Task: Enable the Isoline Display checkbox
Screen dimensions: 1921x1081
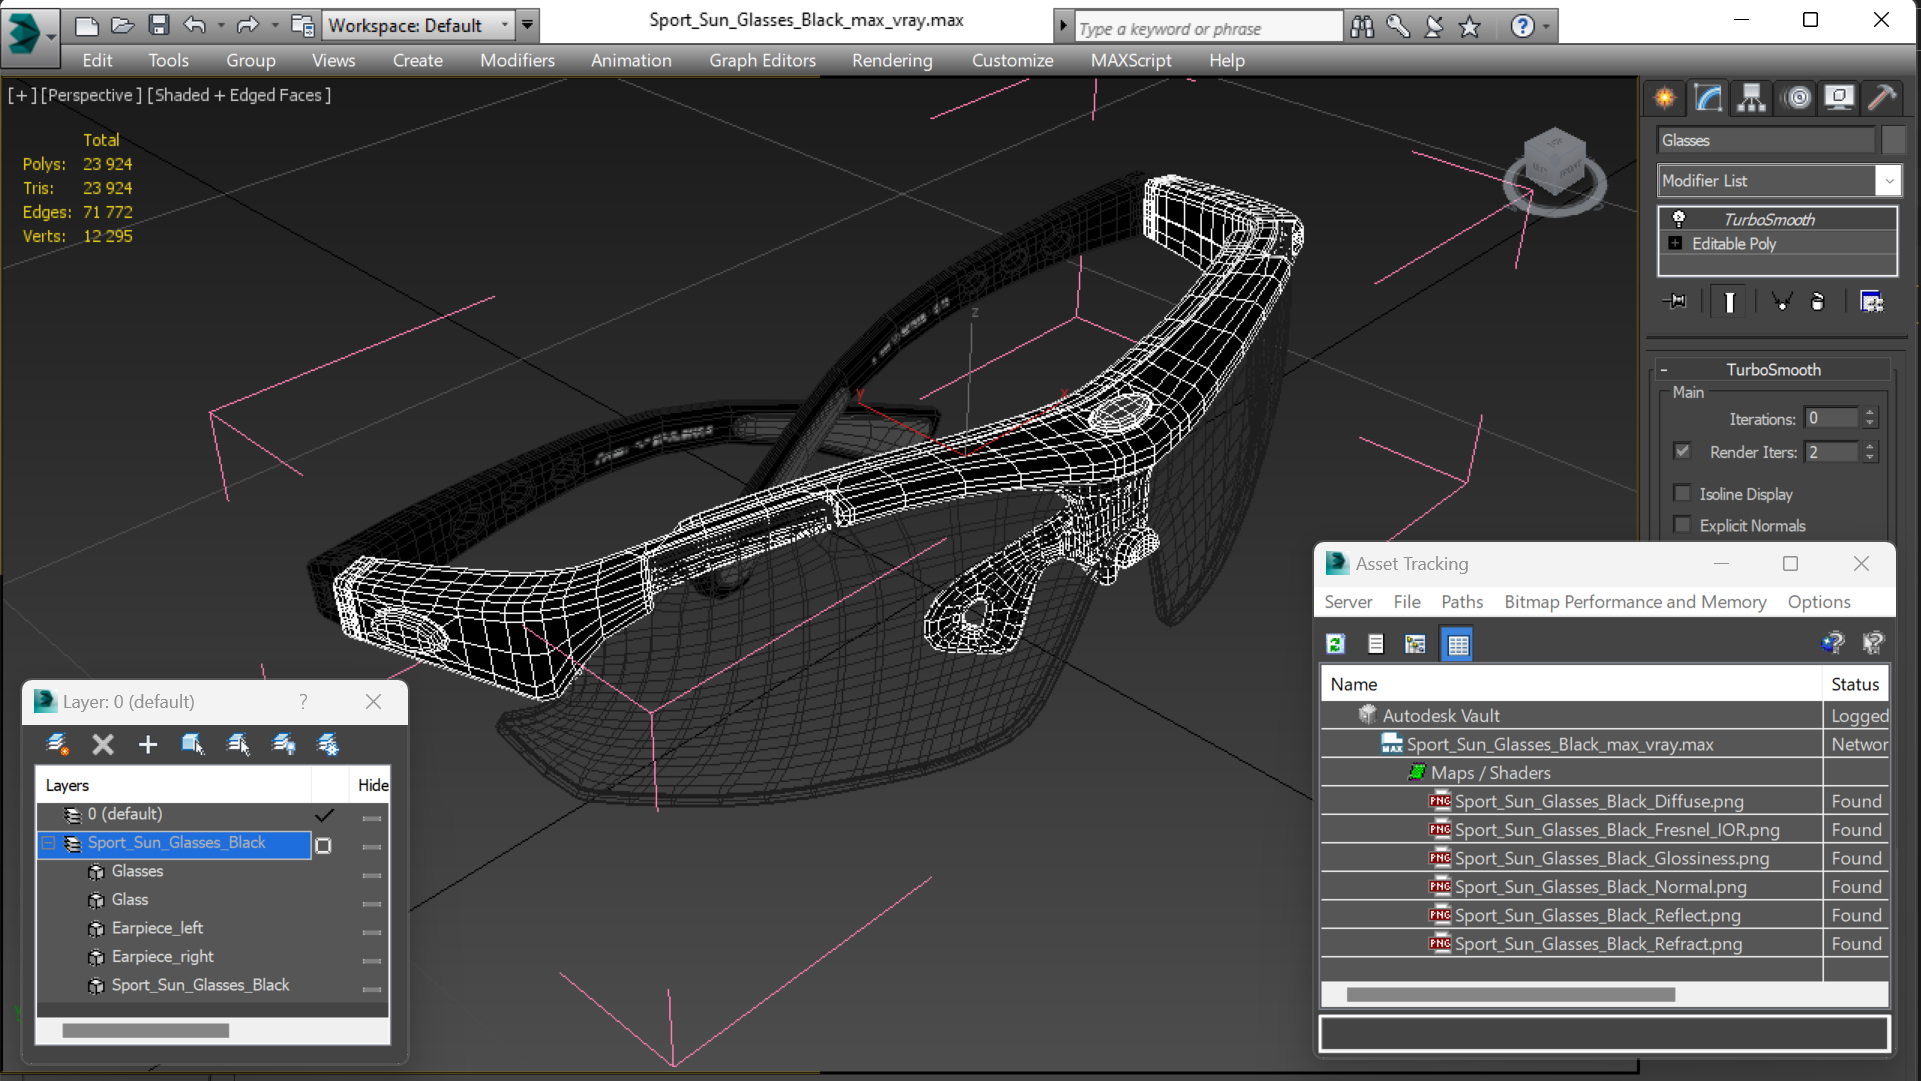Action: tap(1683, 493)
